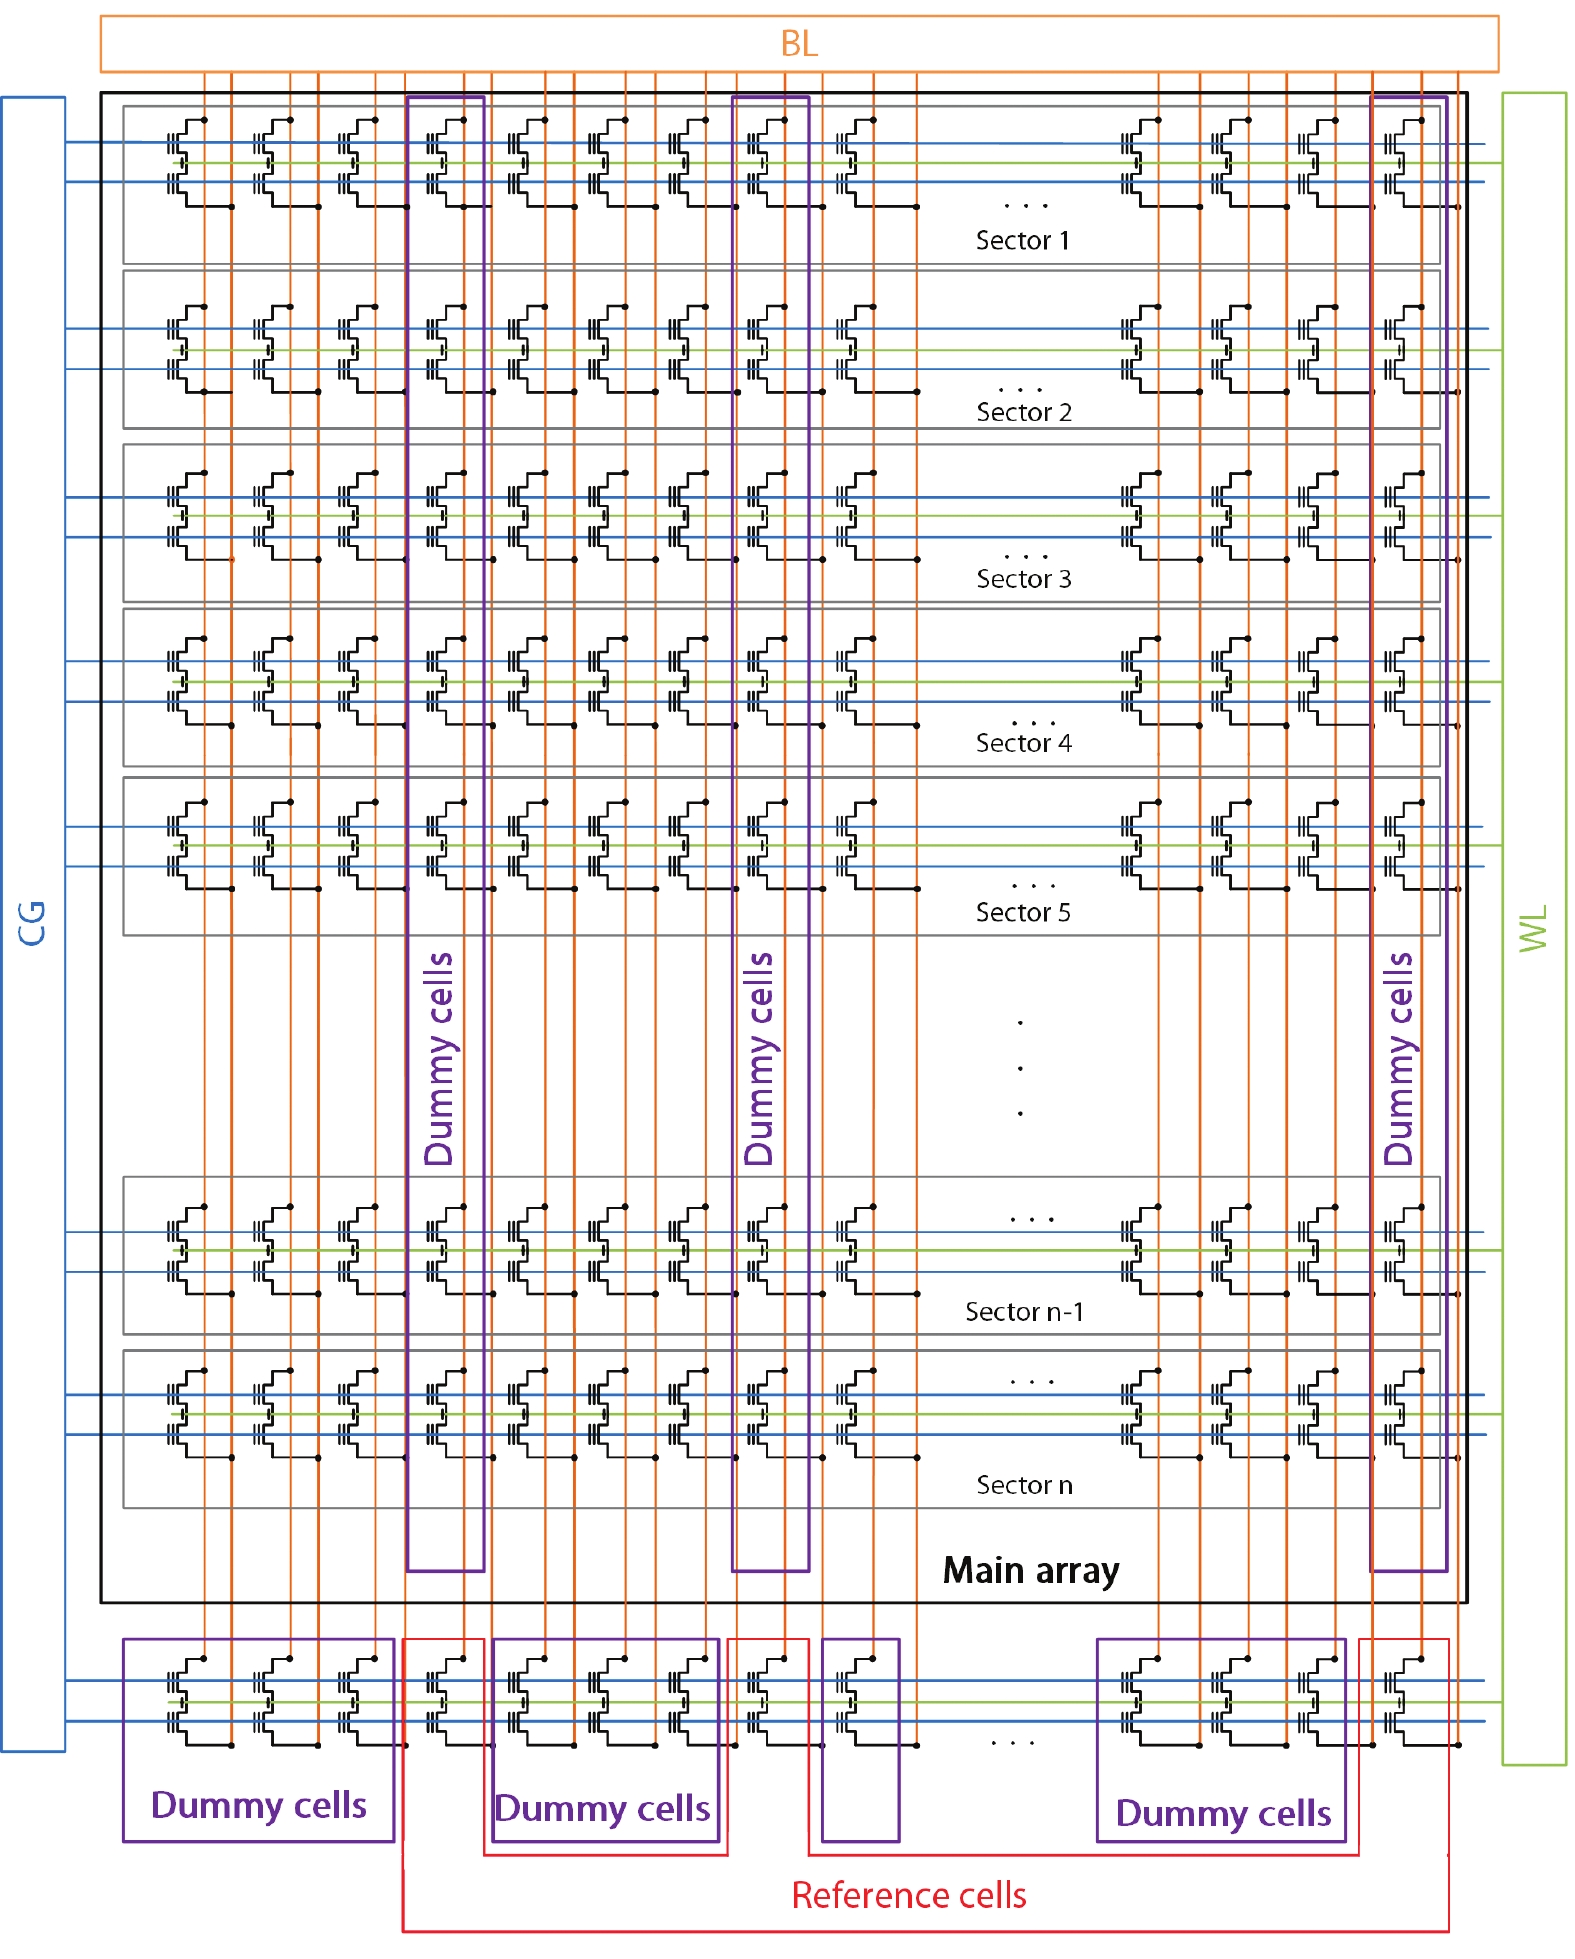This screenshot has width=1575, height=1959.
Task: Click the green WL block label
Action: [x=1533, y=928]
